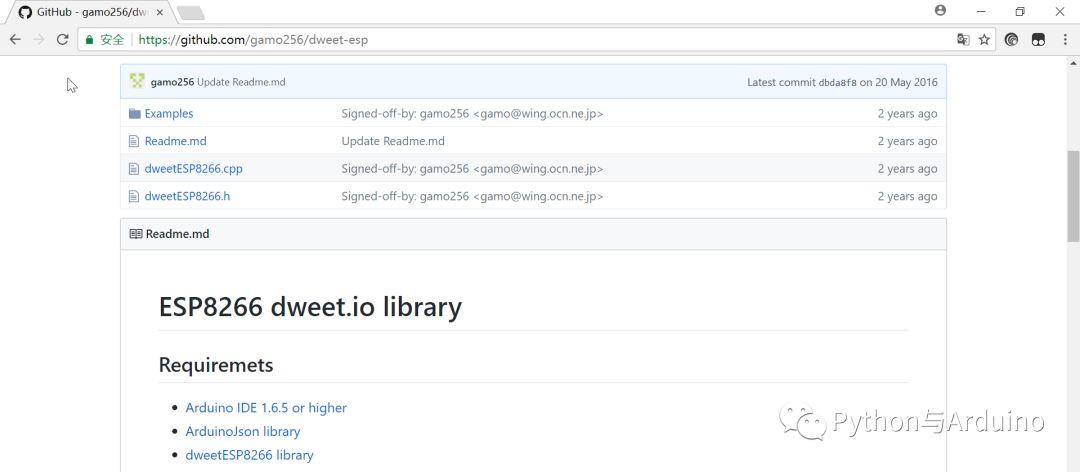The width and height of the screenshot is (1080, 472).
Task: Click the Readme.md file icon in list
Action: [x=134, y=141]
